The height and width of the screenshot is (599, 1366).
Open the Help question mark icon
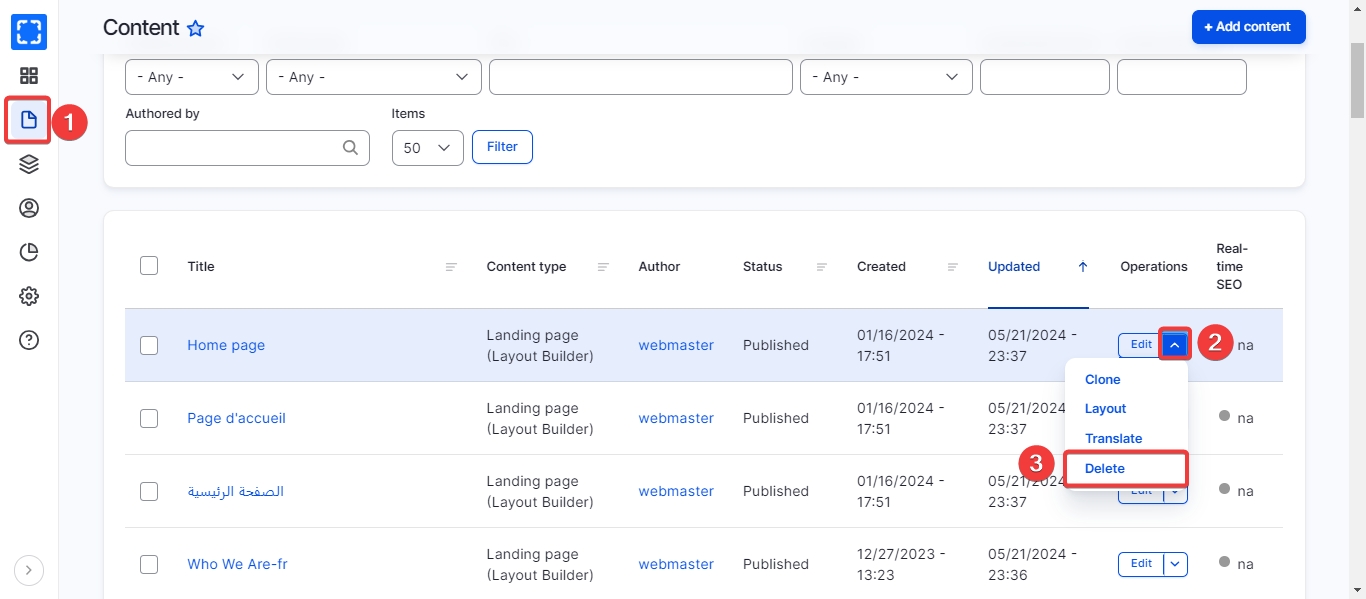(29, 340)
